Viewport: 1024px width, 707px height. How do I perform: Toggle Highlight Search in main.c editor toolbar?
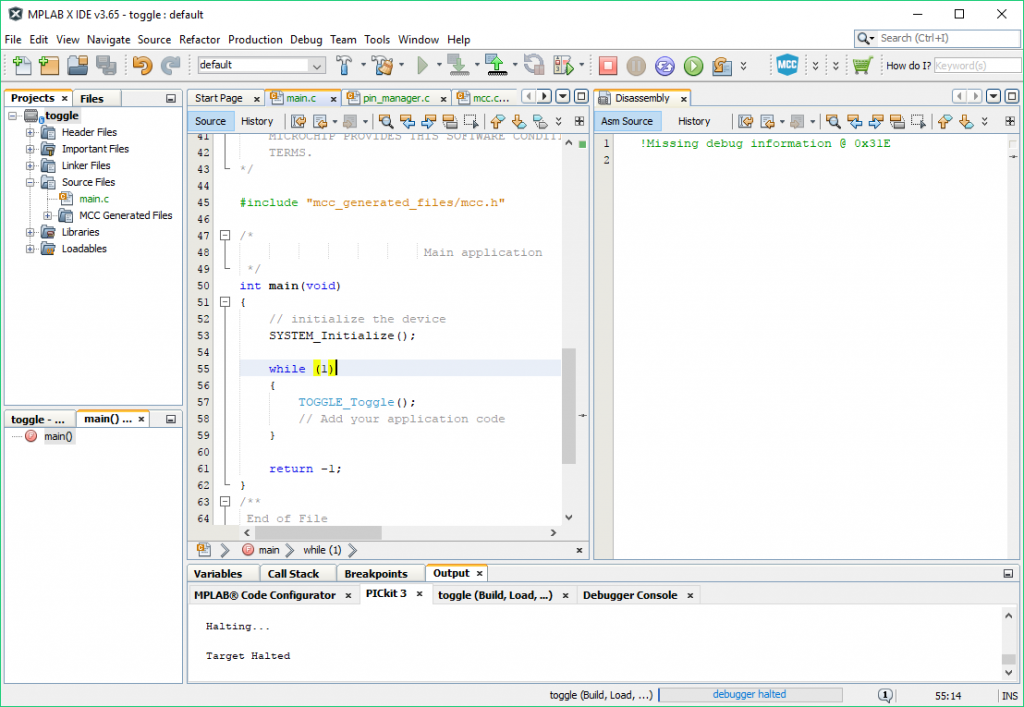point(449,121)
